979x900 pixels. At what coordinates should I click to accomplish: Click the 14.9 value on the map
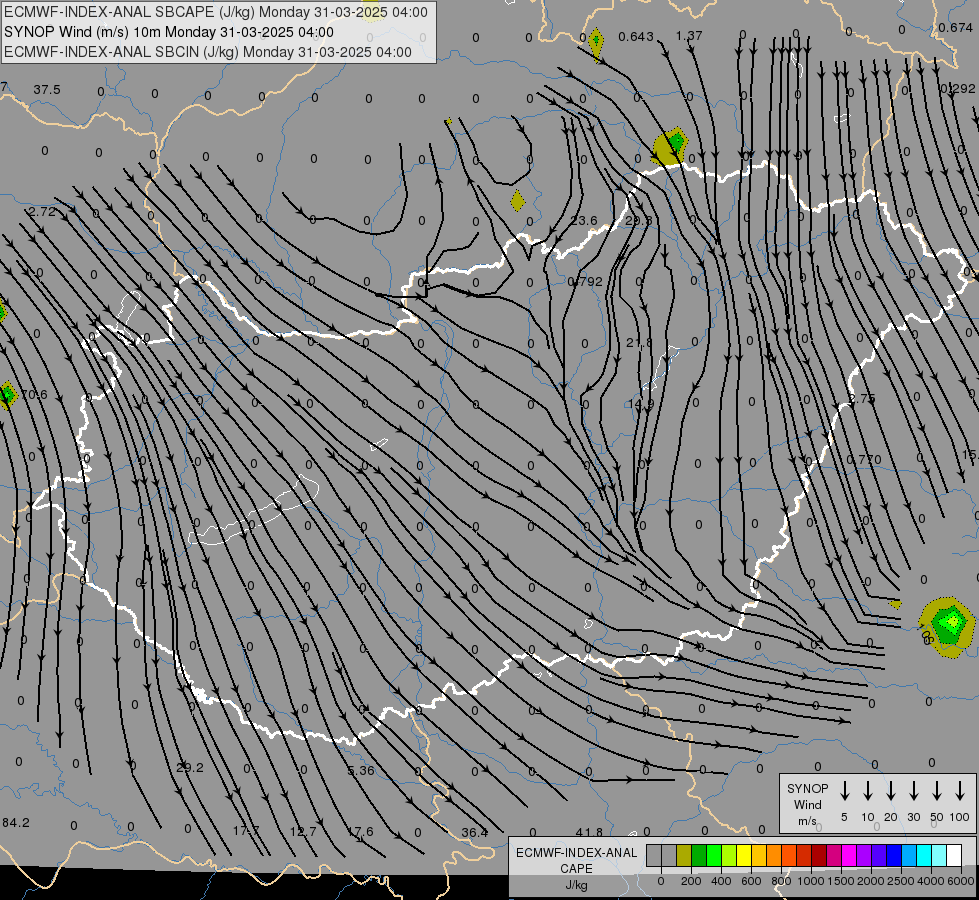(x=640, y=404)
